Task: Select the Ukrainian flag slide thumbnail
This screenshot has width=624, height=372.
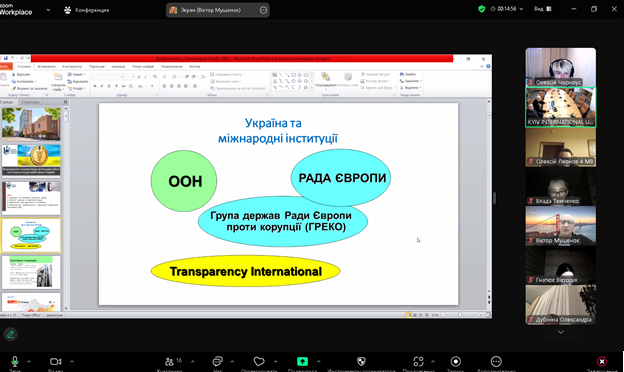Action: [31, 161]
